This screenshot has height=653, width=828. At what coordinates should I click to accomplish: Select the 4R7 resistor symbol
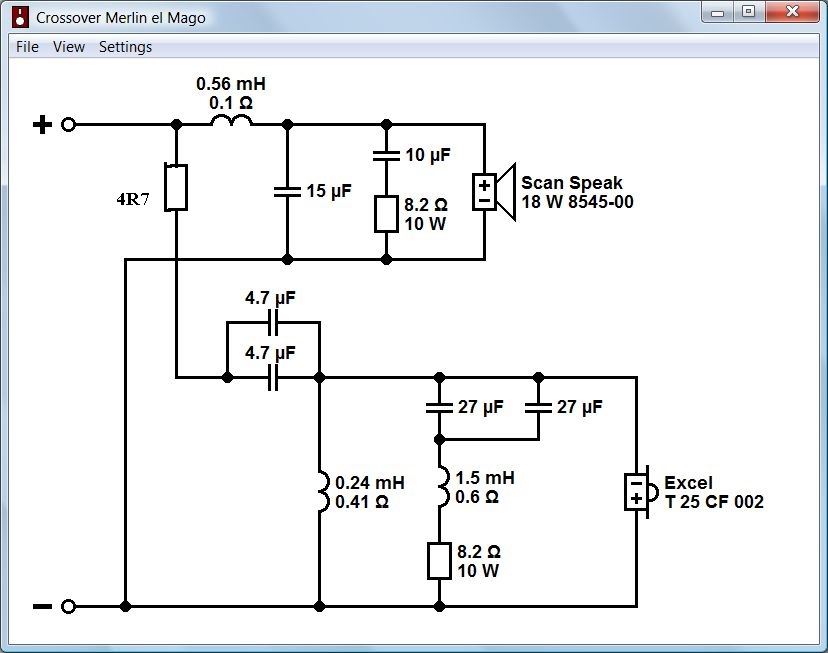(x=176, y=187)
